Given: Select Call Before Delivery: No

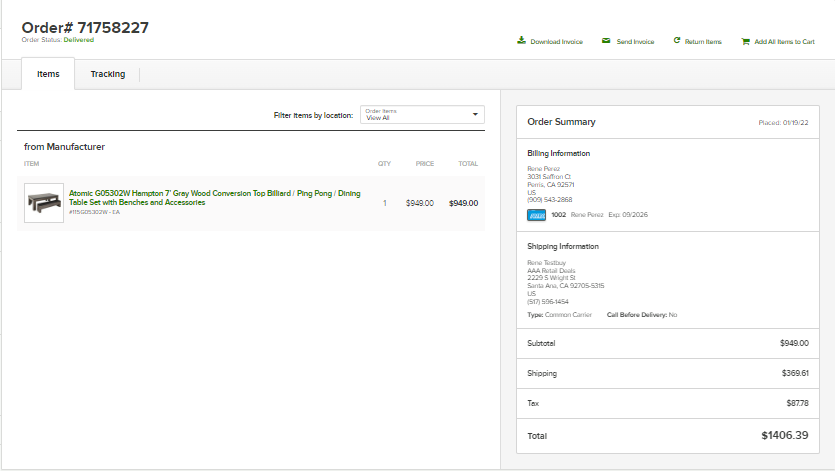Looking at the screenshot, I should [642, 315].
